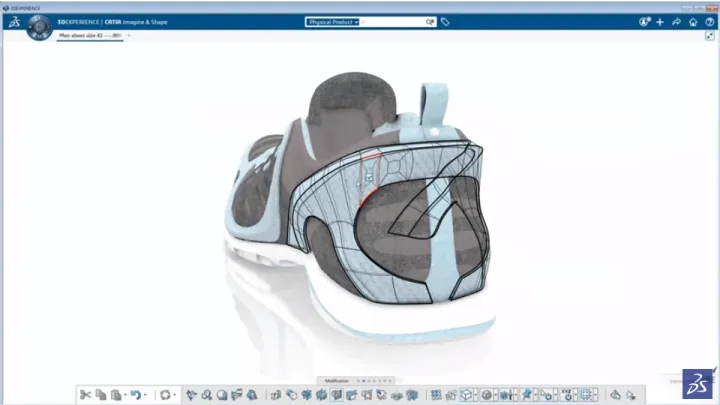Click the Update refresh icon in bottom toolbar

[x=165, y=395]
